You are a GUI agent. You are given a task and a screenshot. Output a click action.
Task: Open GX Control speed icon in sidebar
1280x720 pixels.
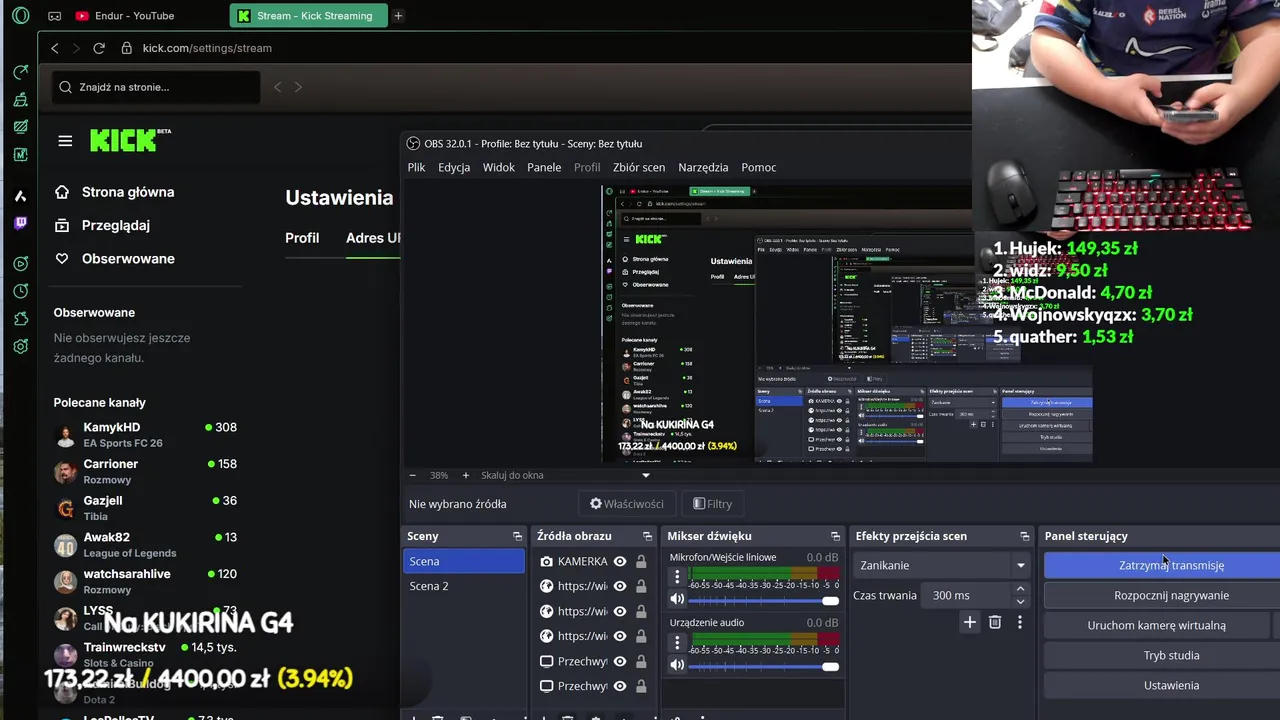(x=20, y=72)
